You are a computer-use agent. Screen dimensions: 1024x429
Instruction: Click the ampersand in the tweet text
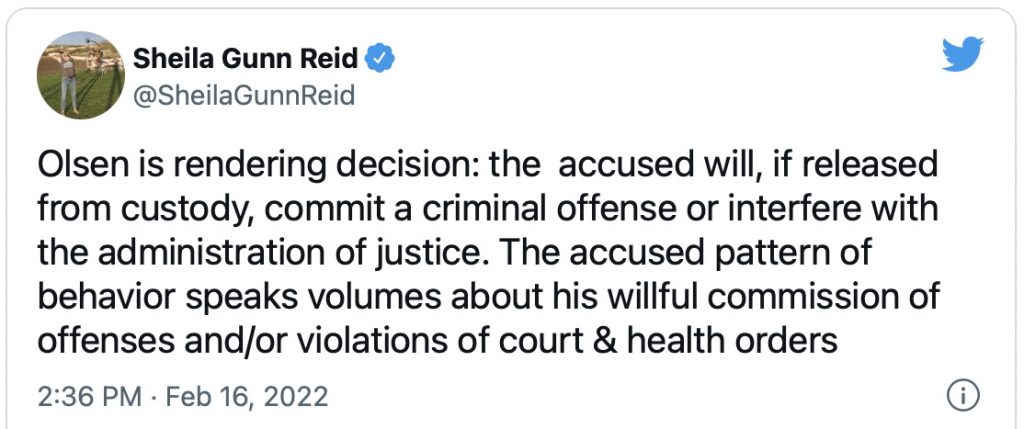click(604, 340)
